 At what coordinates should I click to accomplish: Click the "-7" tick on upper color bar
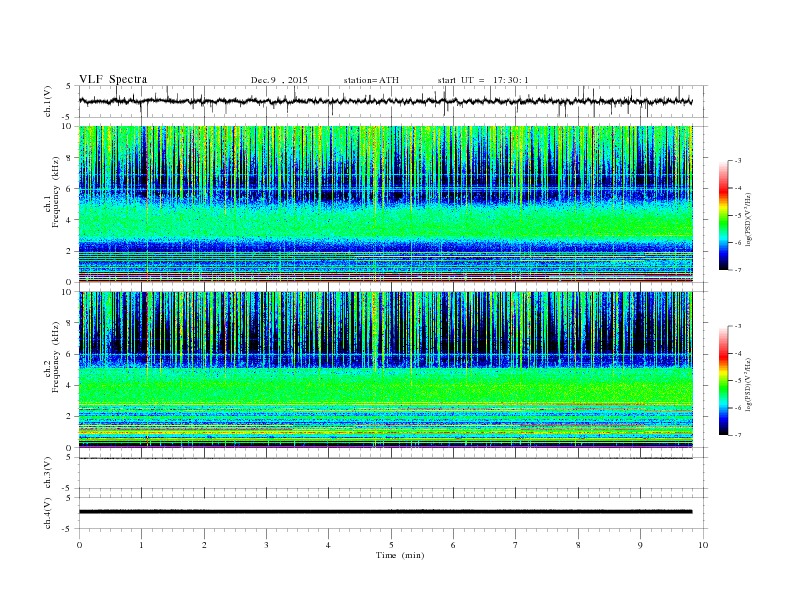click(738, 270)
